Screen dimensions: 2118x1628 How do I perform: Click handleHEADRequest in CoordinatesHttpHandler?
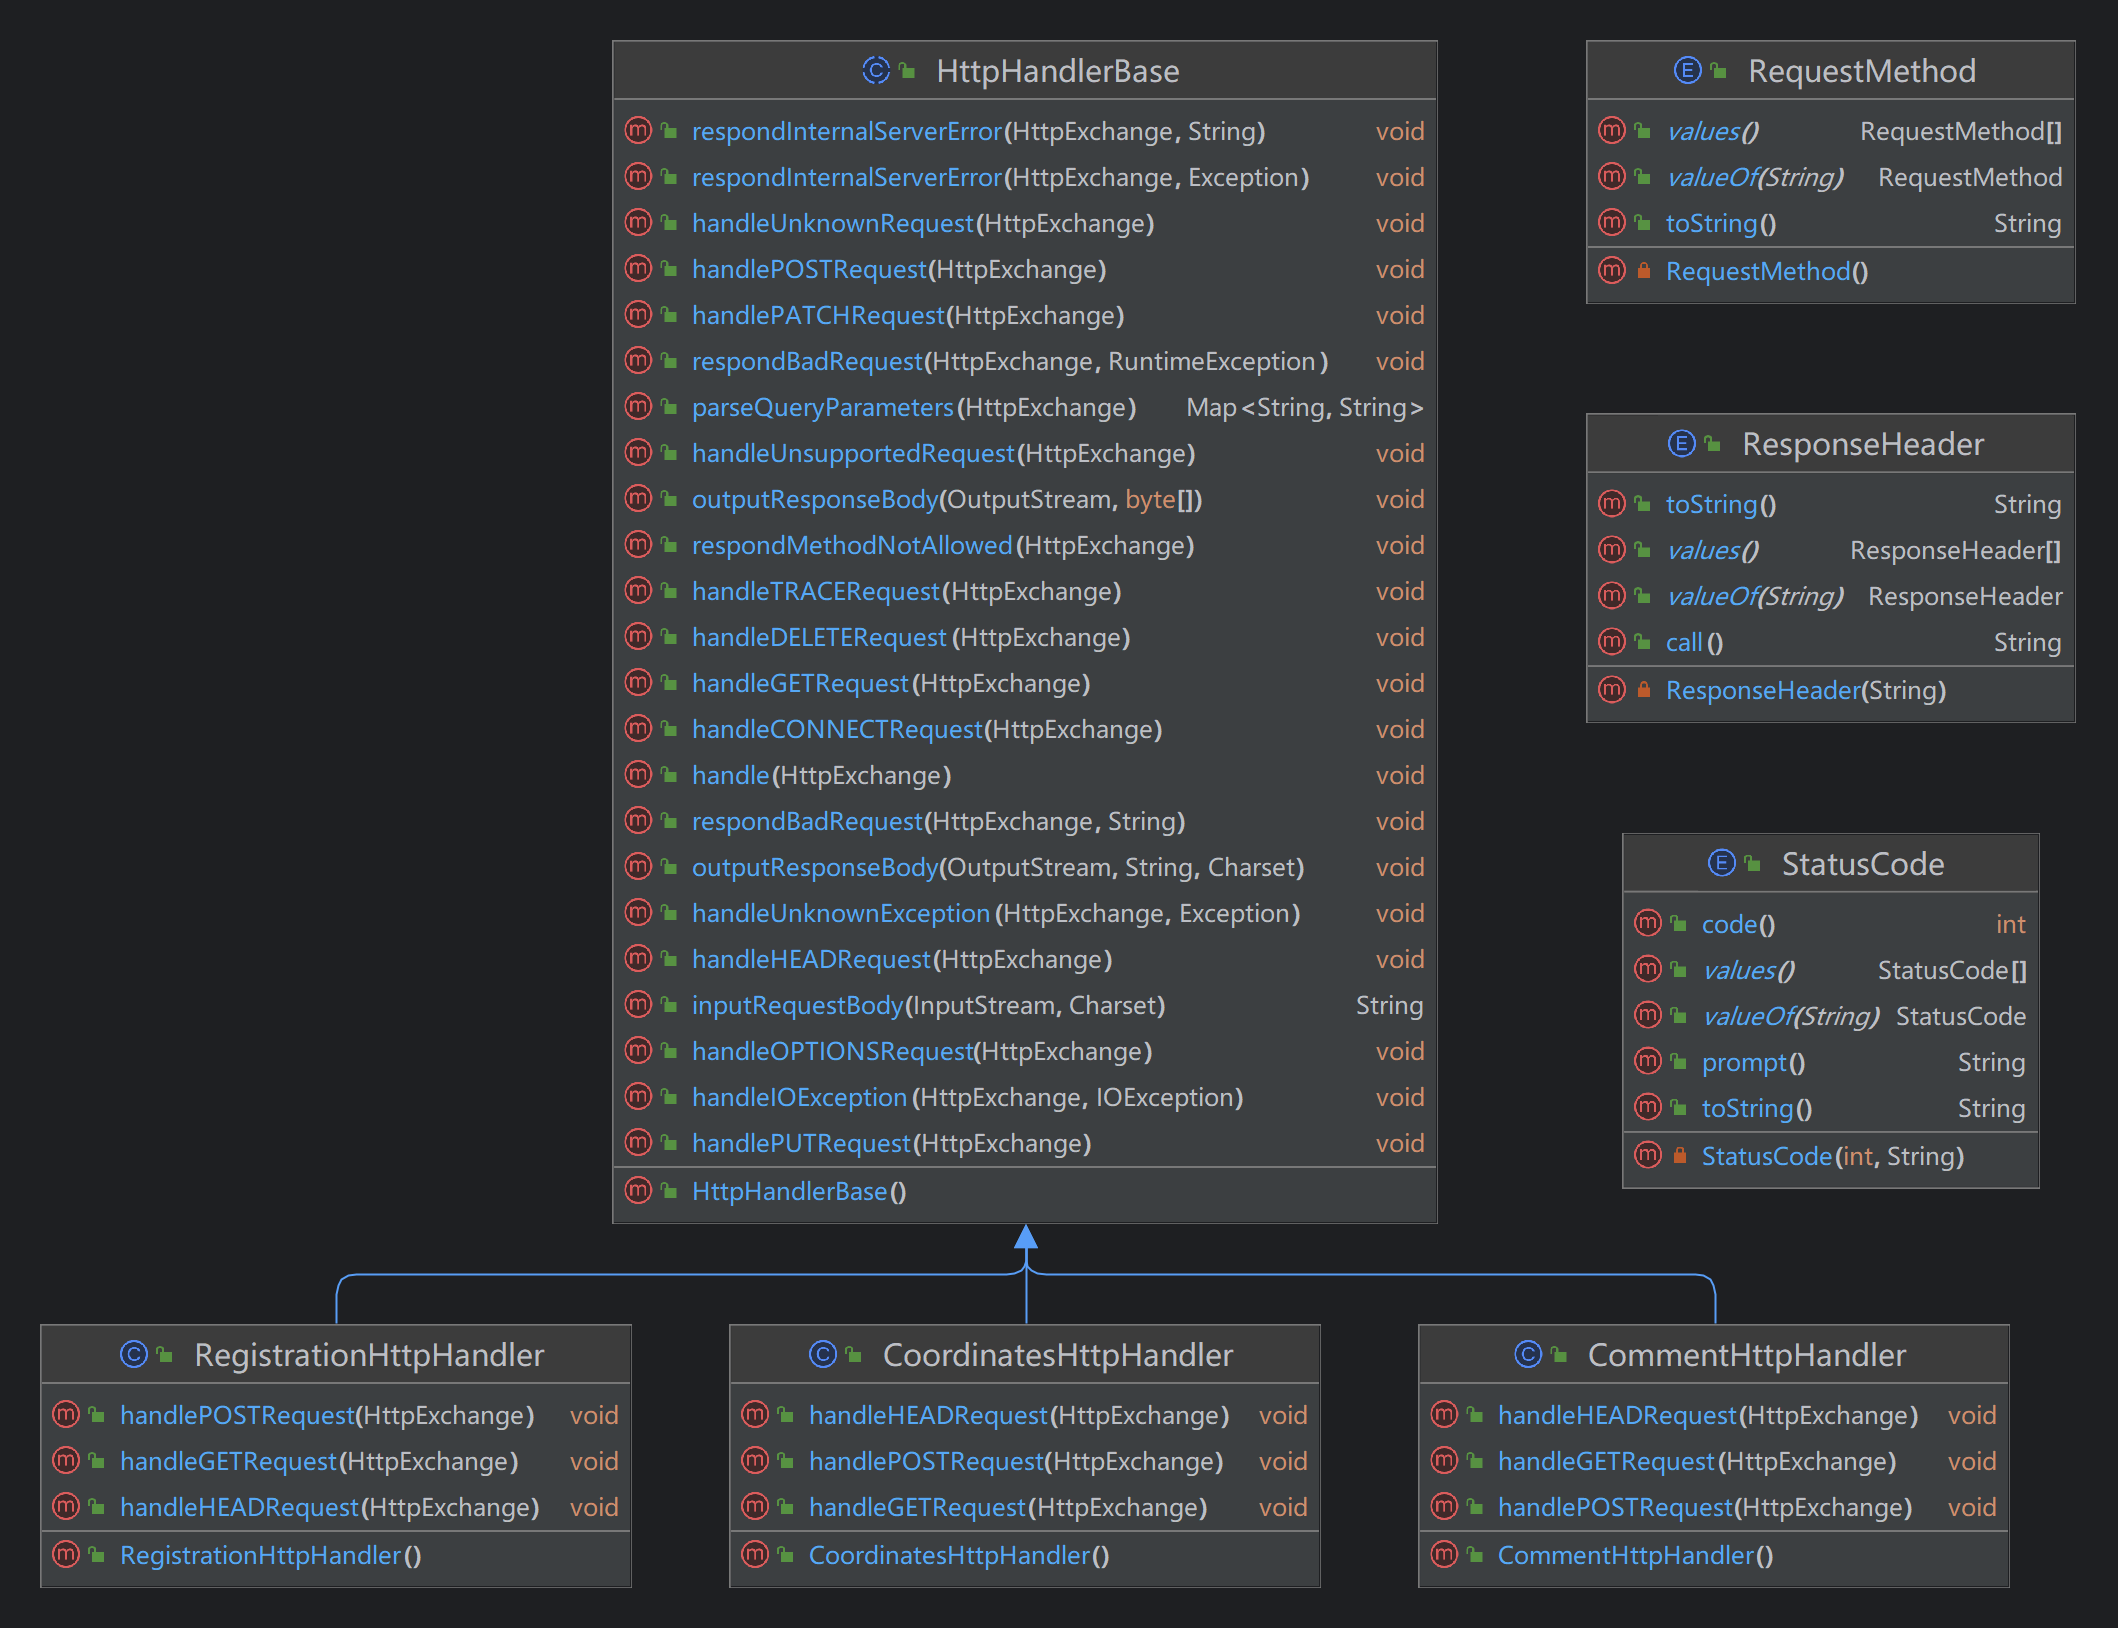click(x=1019, y=1415)
